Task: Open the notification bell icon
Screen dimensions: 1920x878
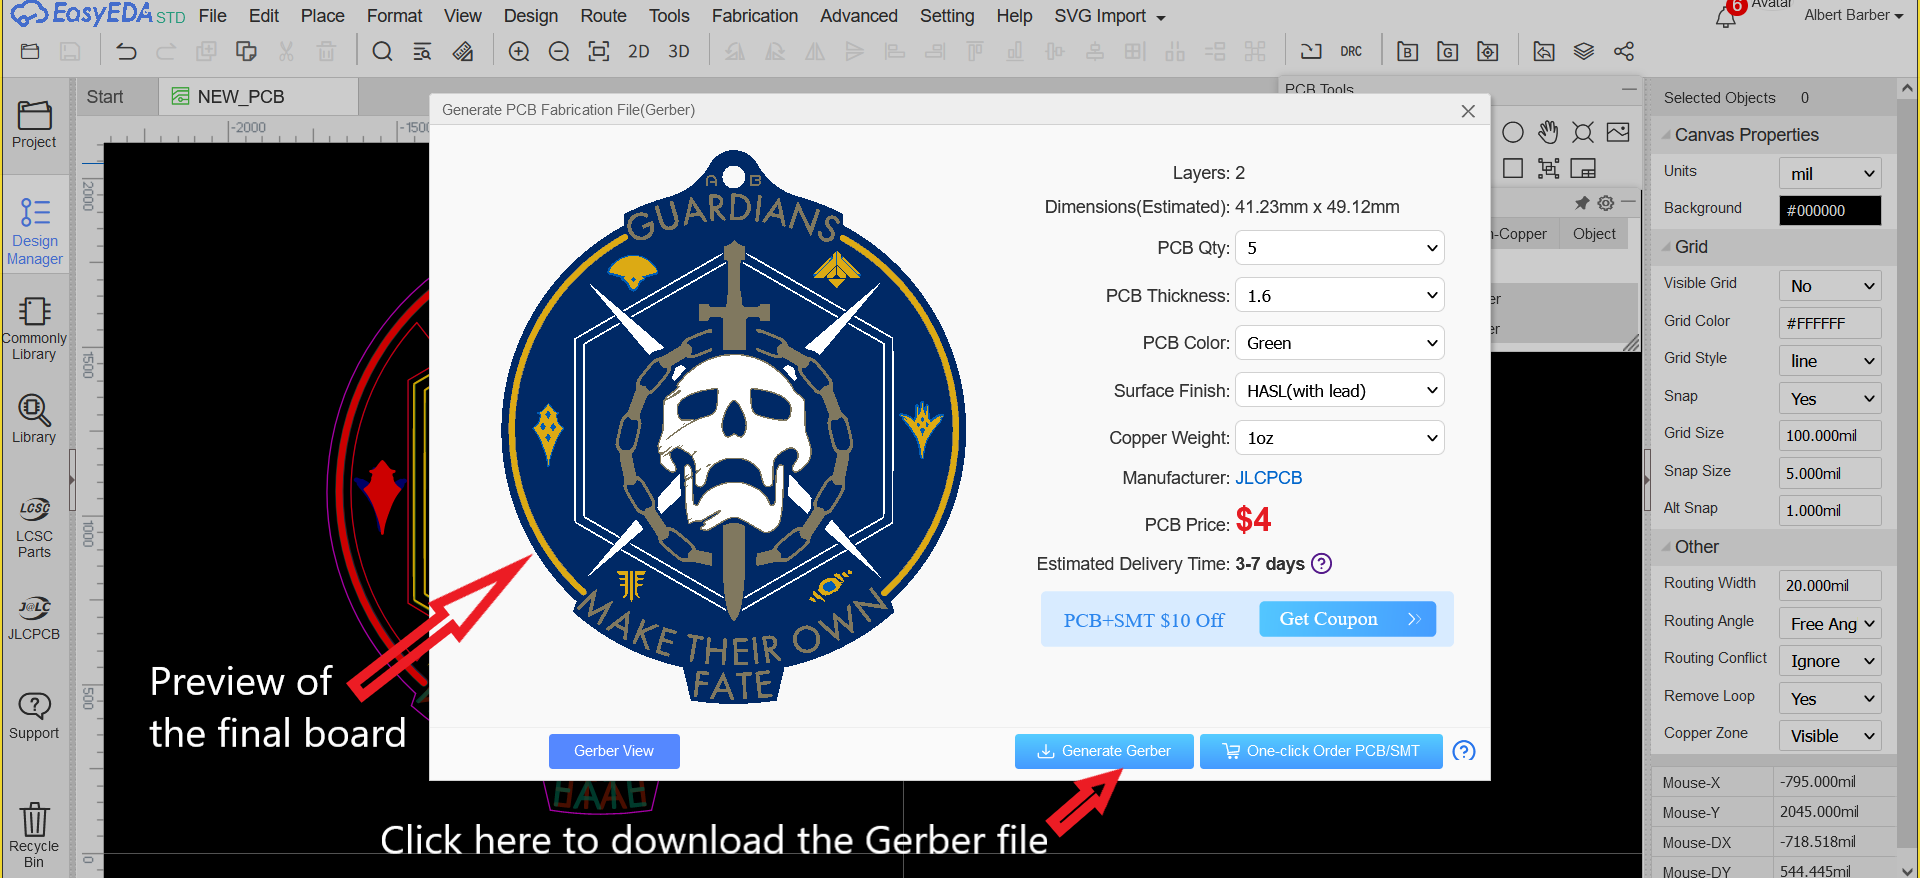Action: point(1726,16)
